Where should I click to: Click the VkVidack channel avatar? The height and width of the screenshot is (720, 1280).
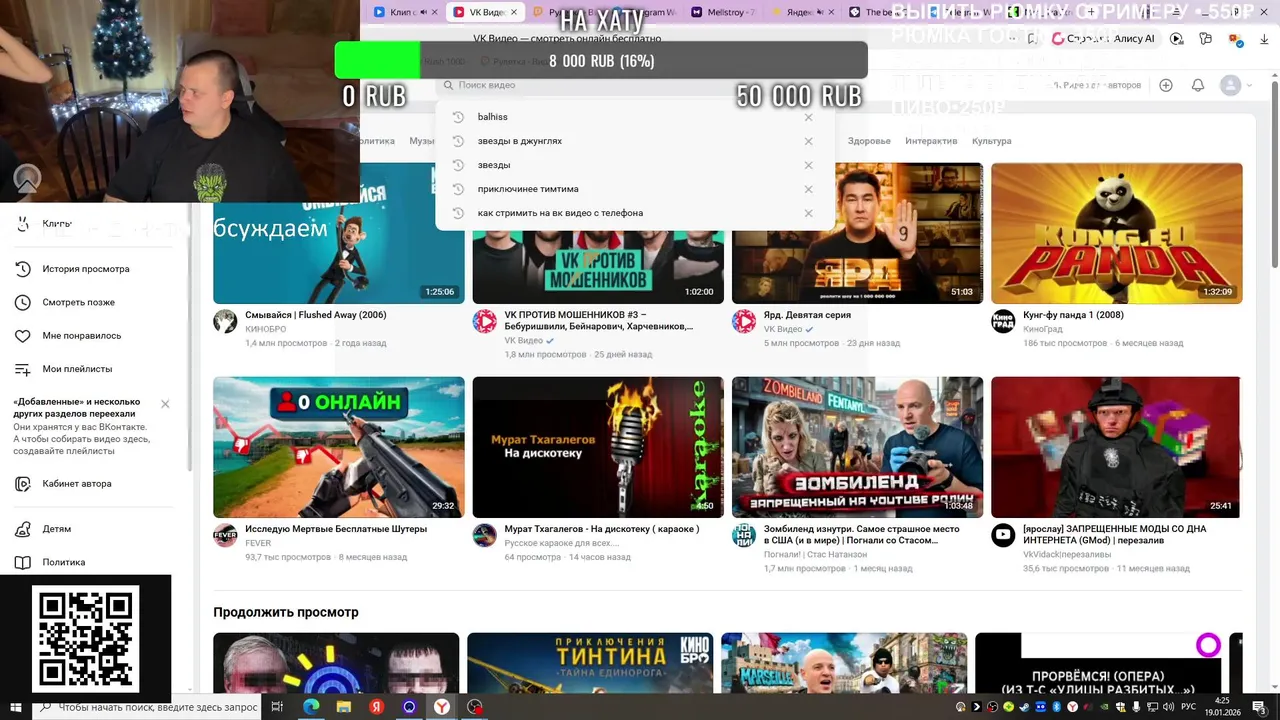[x=1003, y=535]
